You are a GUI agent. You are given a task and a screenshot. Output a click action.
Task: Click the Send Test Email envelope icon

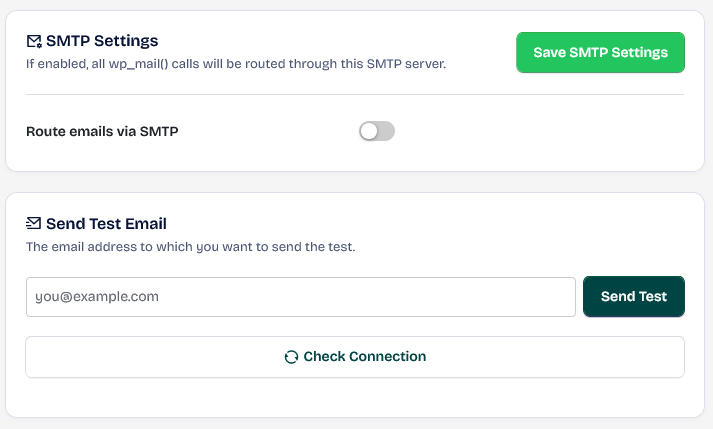(x=34, y=223)
